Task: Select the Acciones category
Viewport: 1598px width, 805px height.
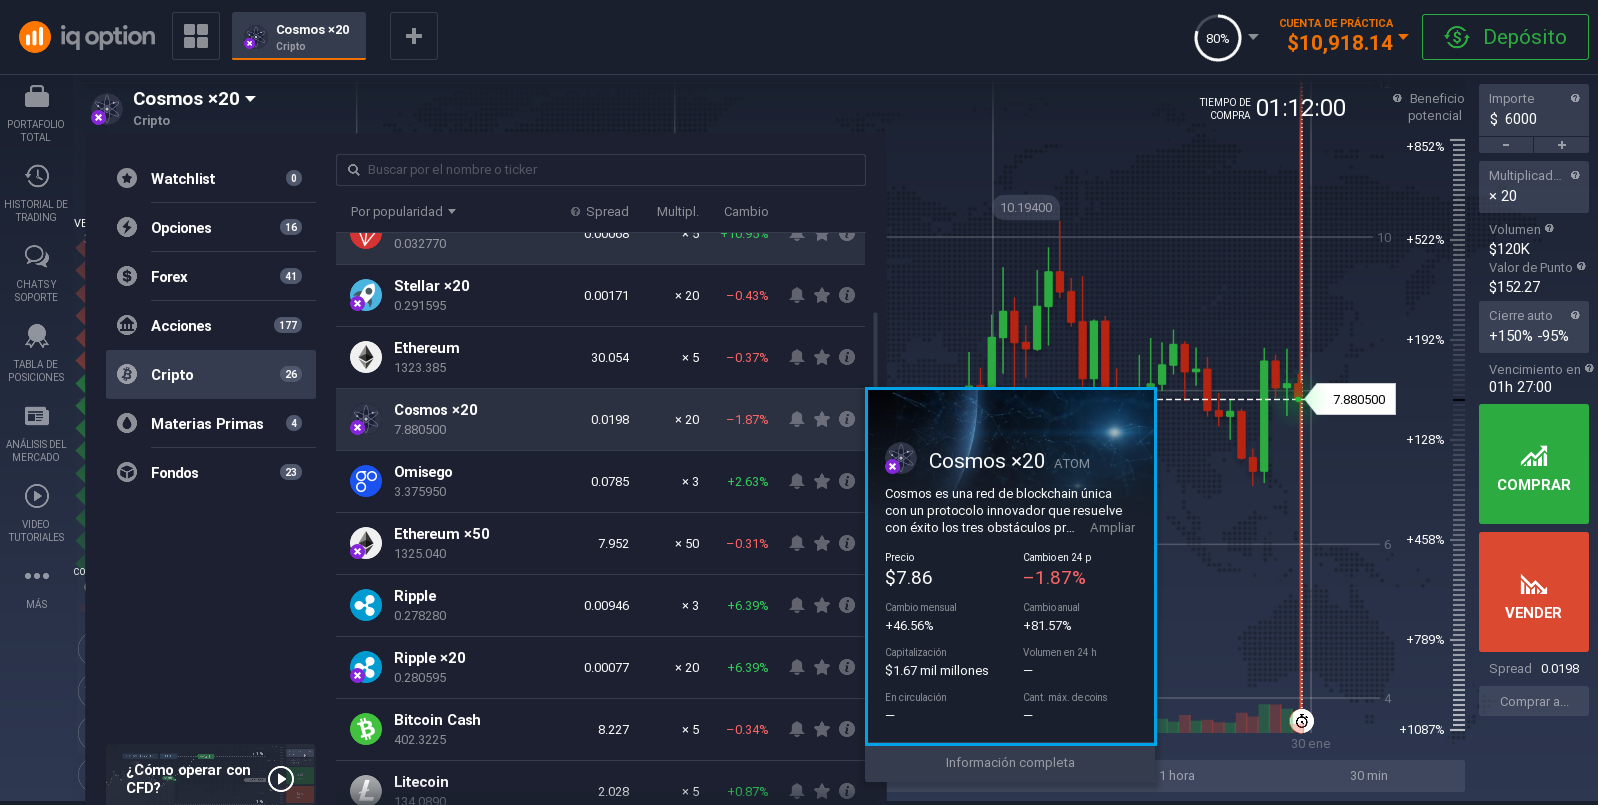Action: [211, 326]
